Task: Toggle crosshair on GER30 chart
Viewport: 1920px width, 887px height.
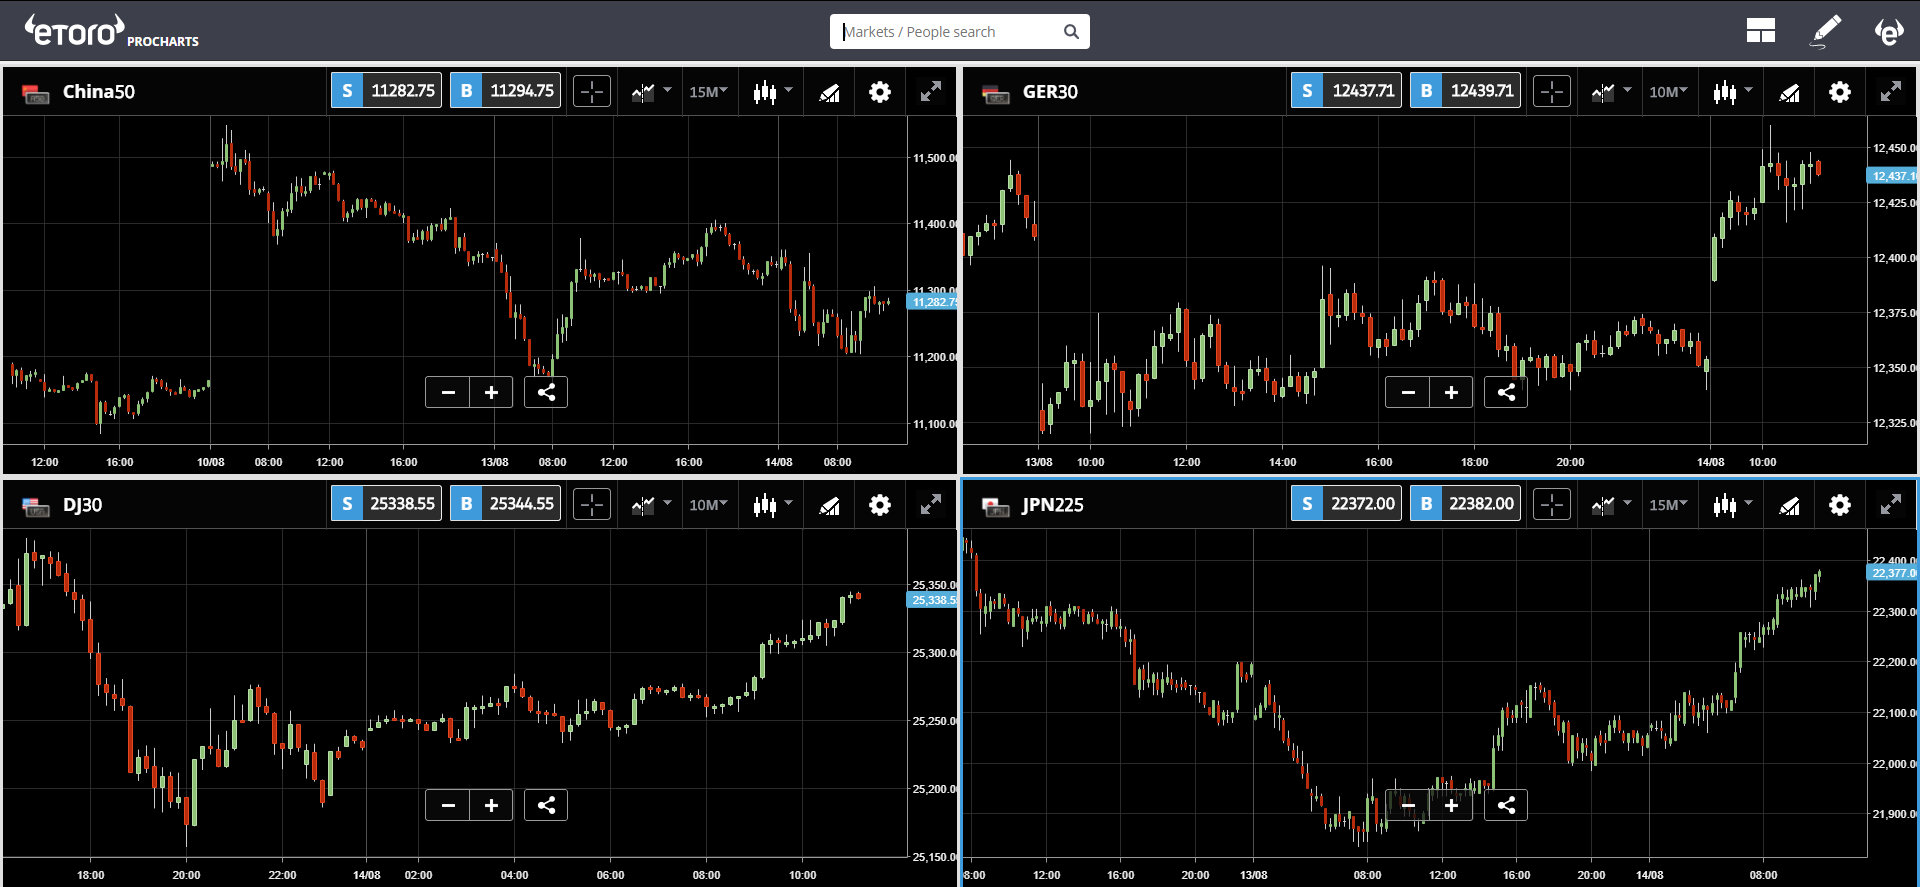Action: coord(1552,92)
